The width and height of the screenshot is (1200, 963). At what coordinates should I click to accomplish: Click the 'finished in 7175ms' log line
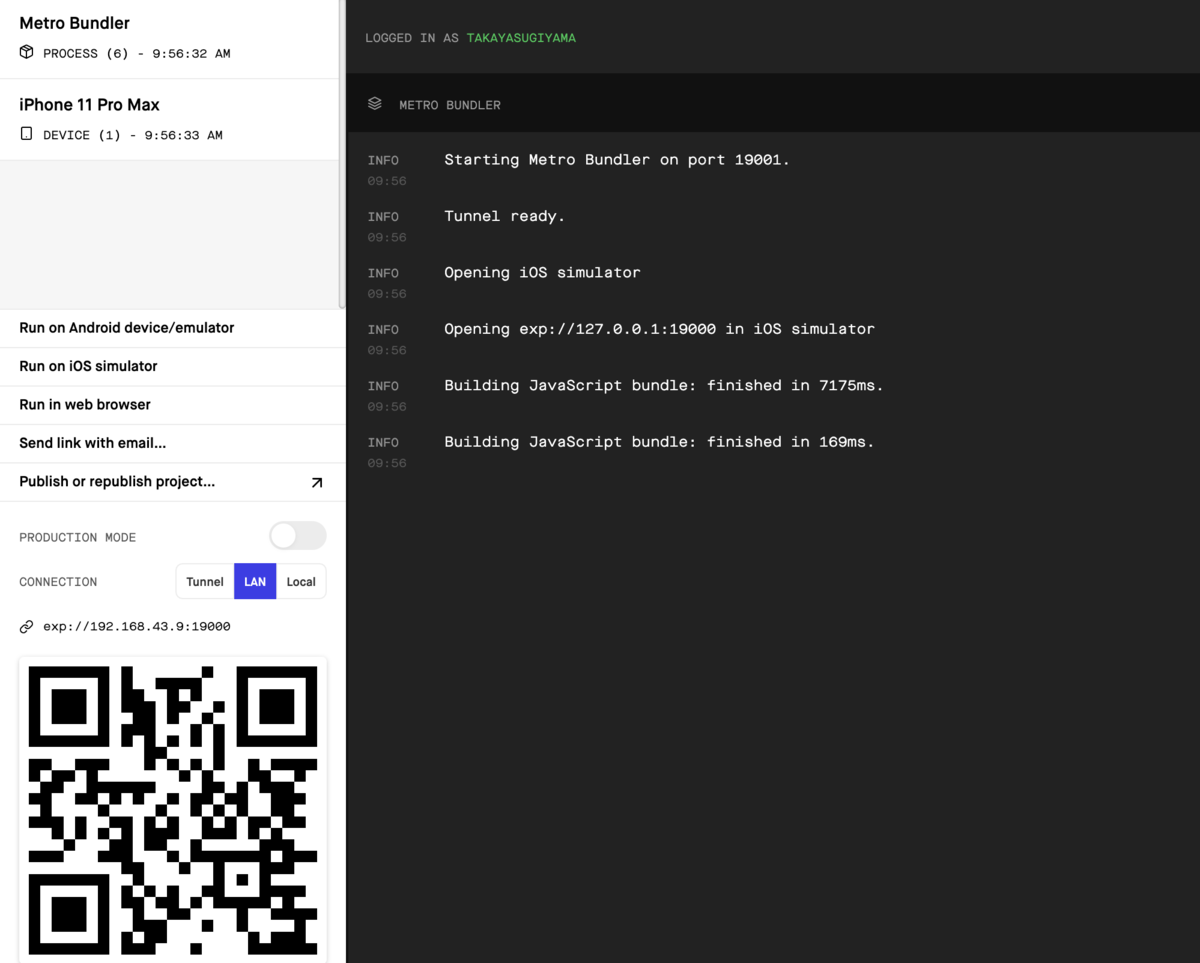tap(664, 386)
